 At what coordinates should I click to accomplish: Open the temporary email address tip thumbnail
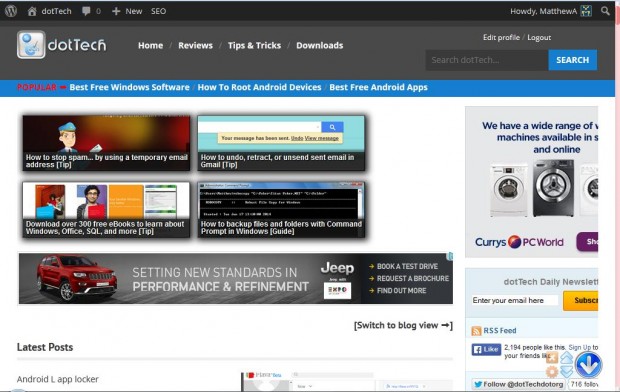(106, 143)
